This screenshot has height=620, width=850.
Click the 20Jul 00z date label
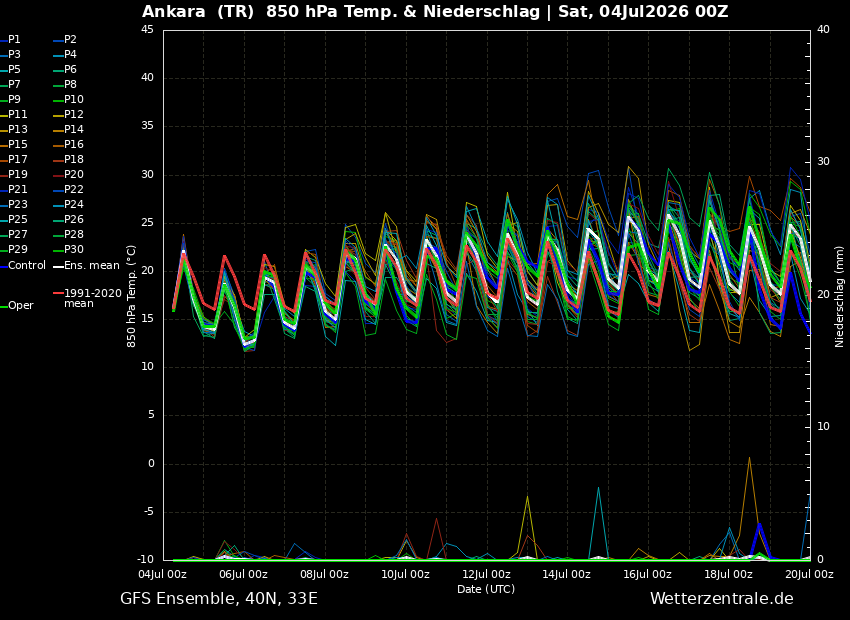coord(809,574)
